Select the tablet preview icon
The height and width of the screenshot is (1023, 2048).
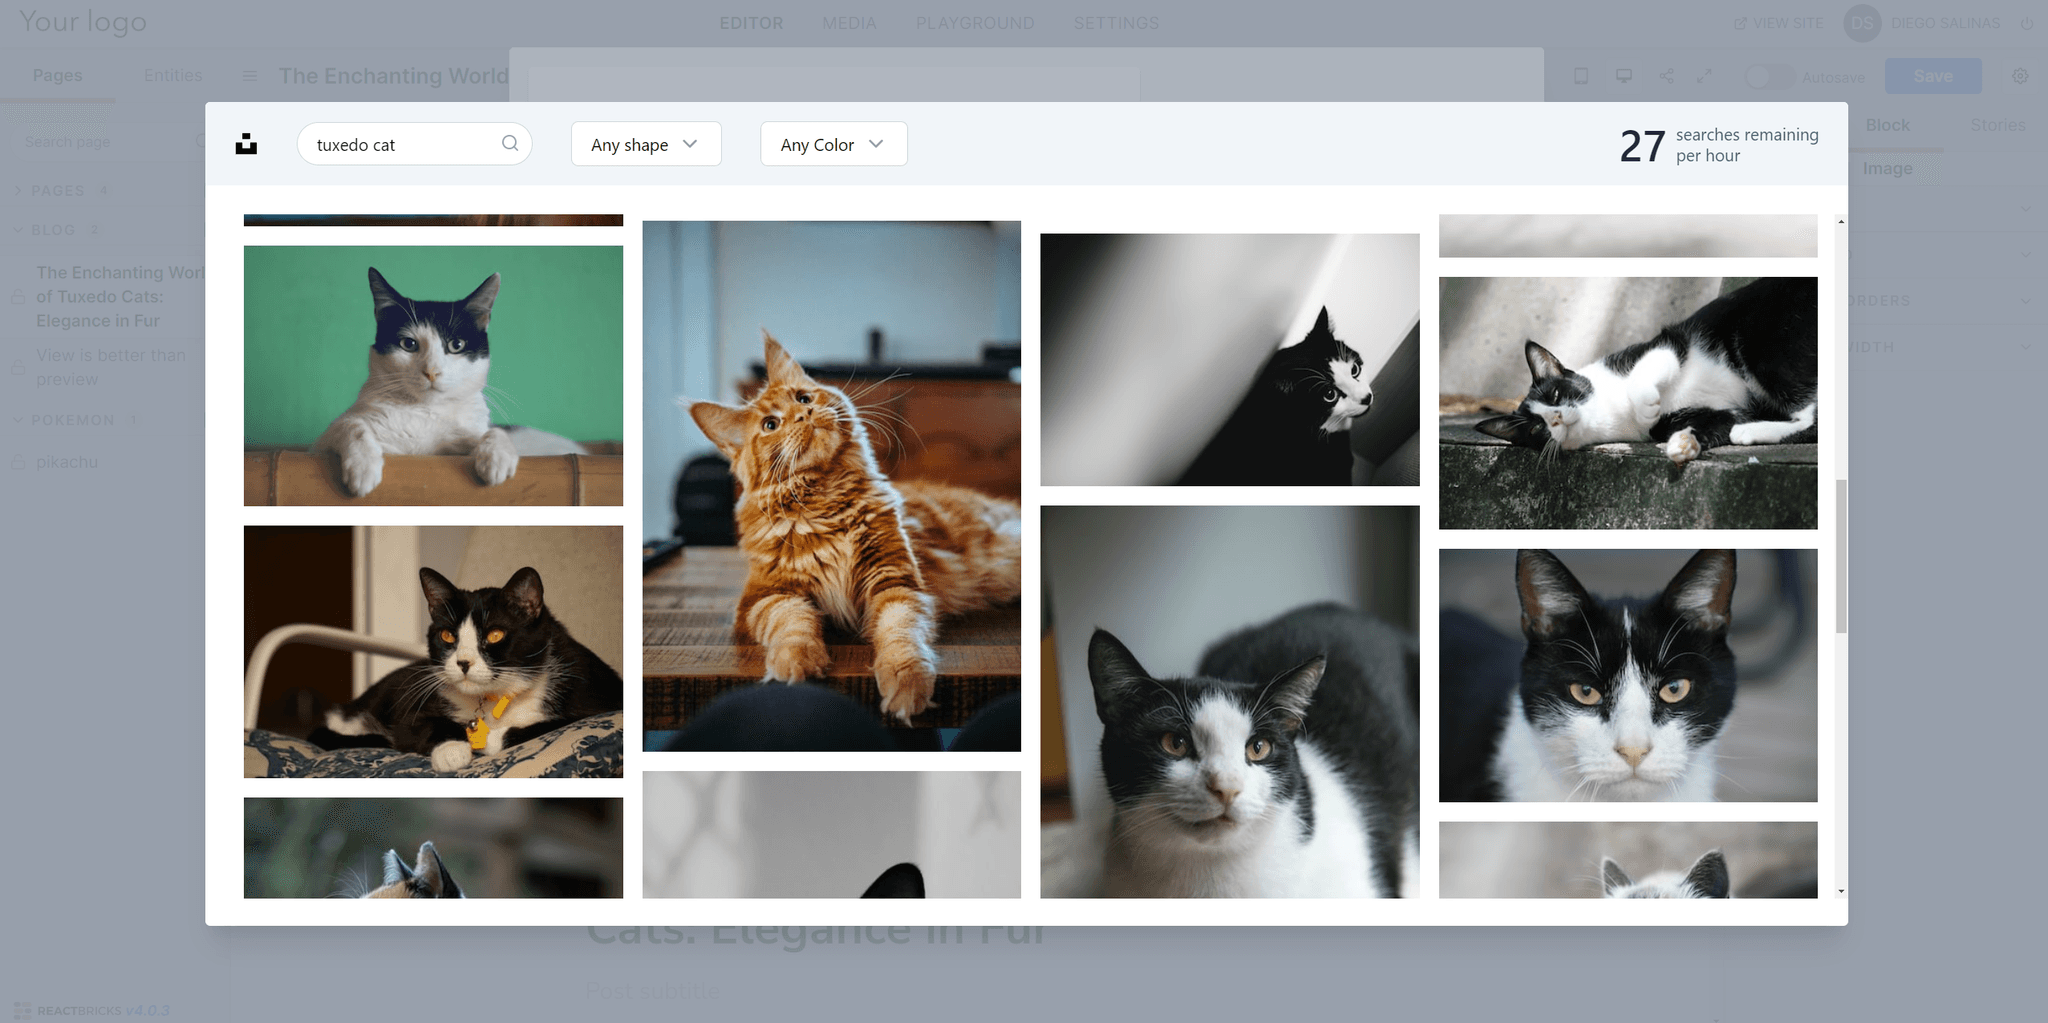(x=1581, y=76)
